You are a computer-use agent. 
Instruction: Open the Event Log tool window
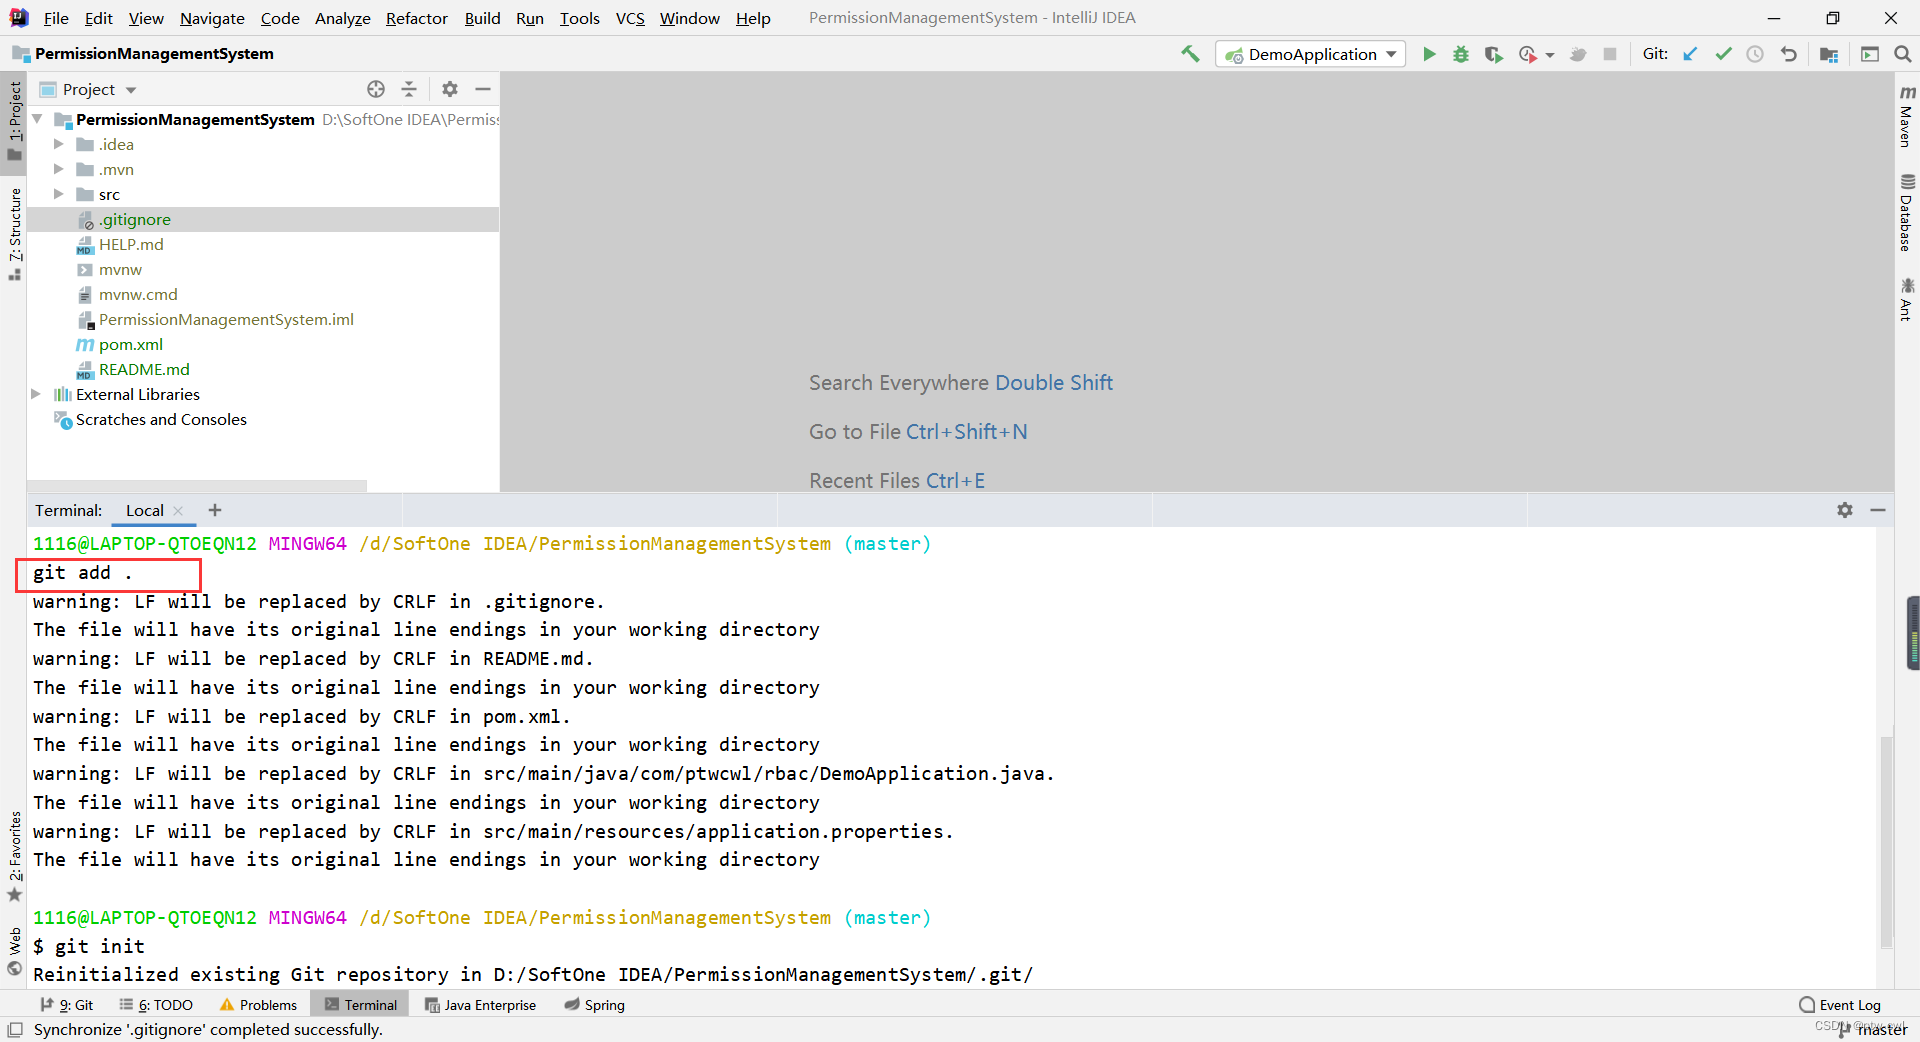coord(1840,1005)
